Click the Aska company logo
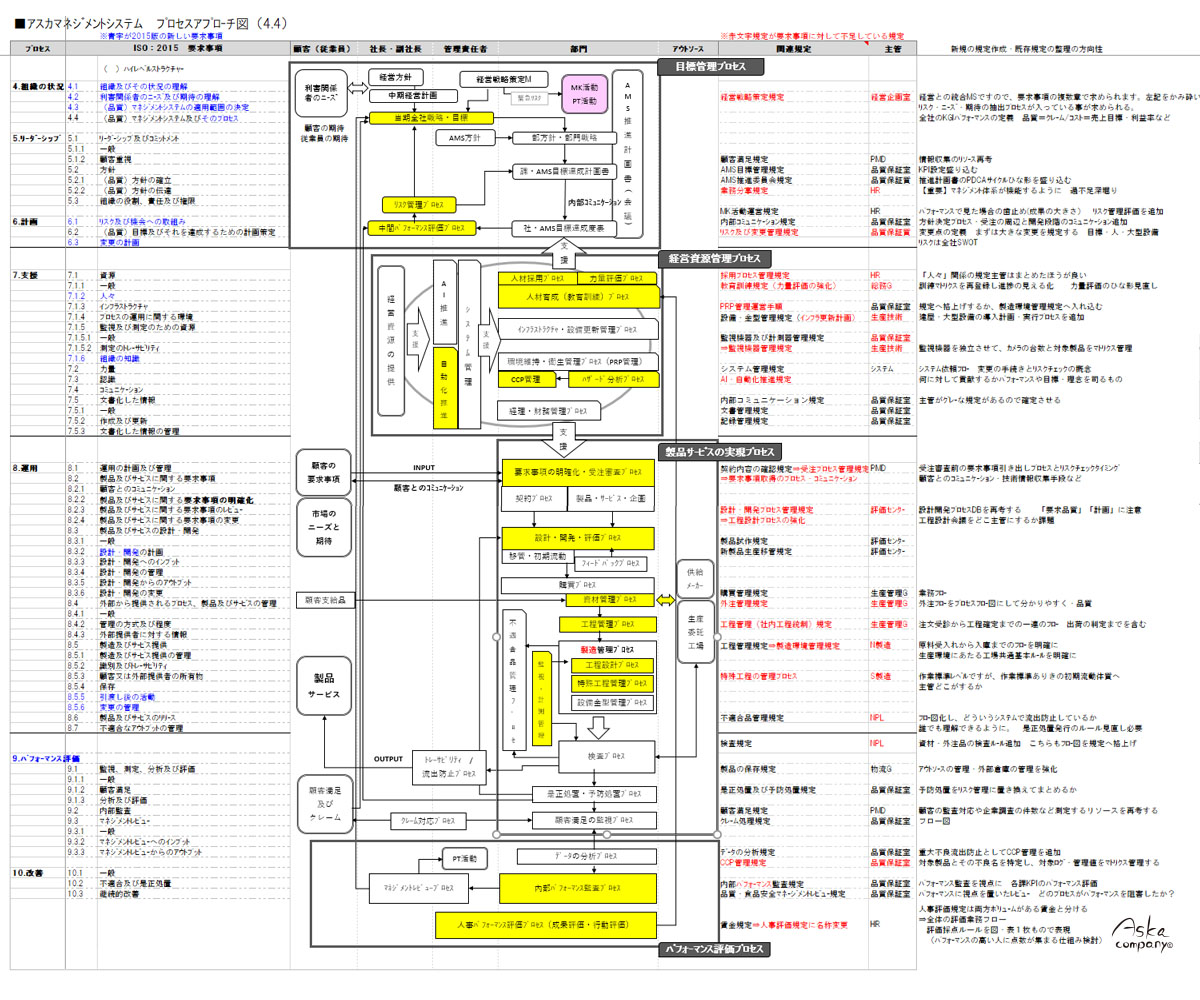The image size is (1200, 1000). click(x=1139, y=933)
